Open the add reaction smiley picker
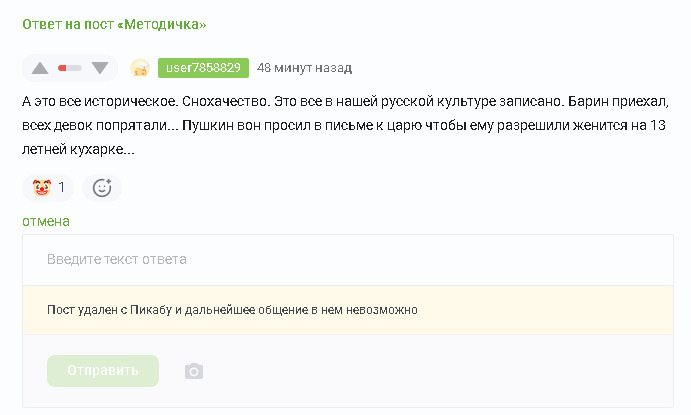This screenshot has height=415, width=691. (x=102, y=187)
